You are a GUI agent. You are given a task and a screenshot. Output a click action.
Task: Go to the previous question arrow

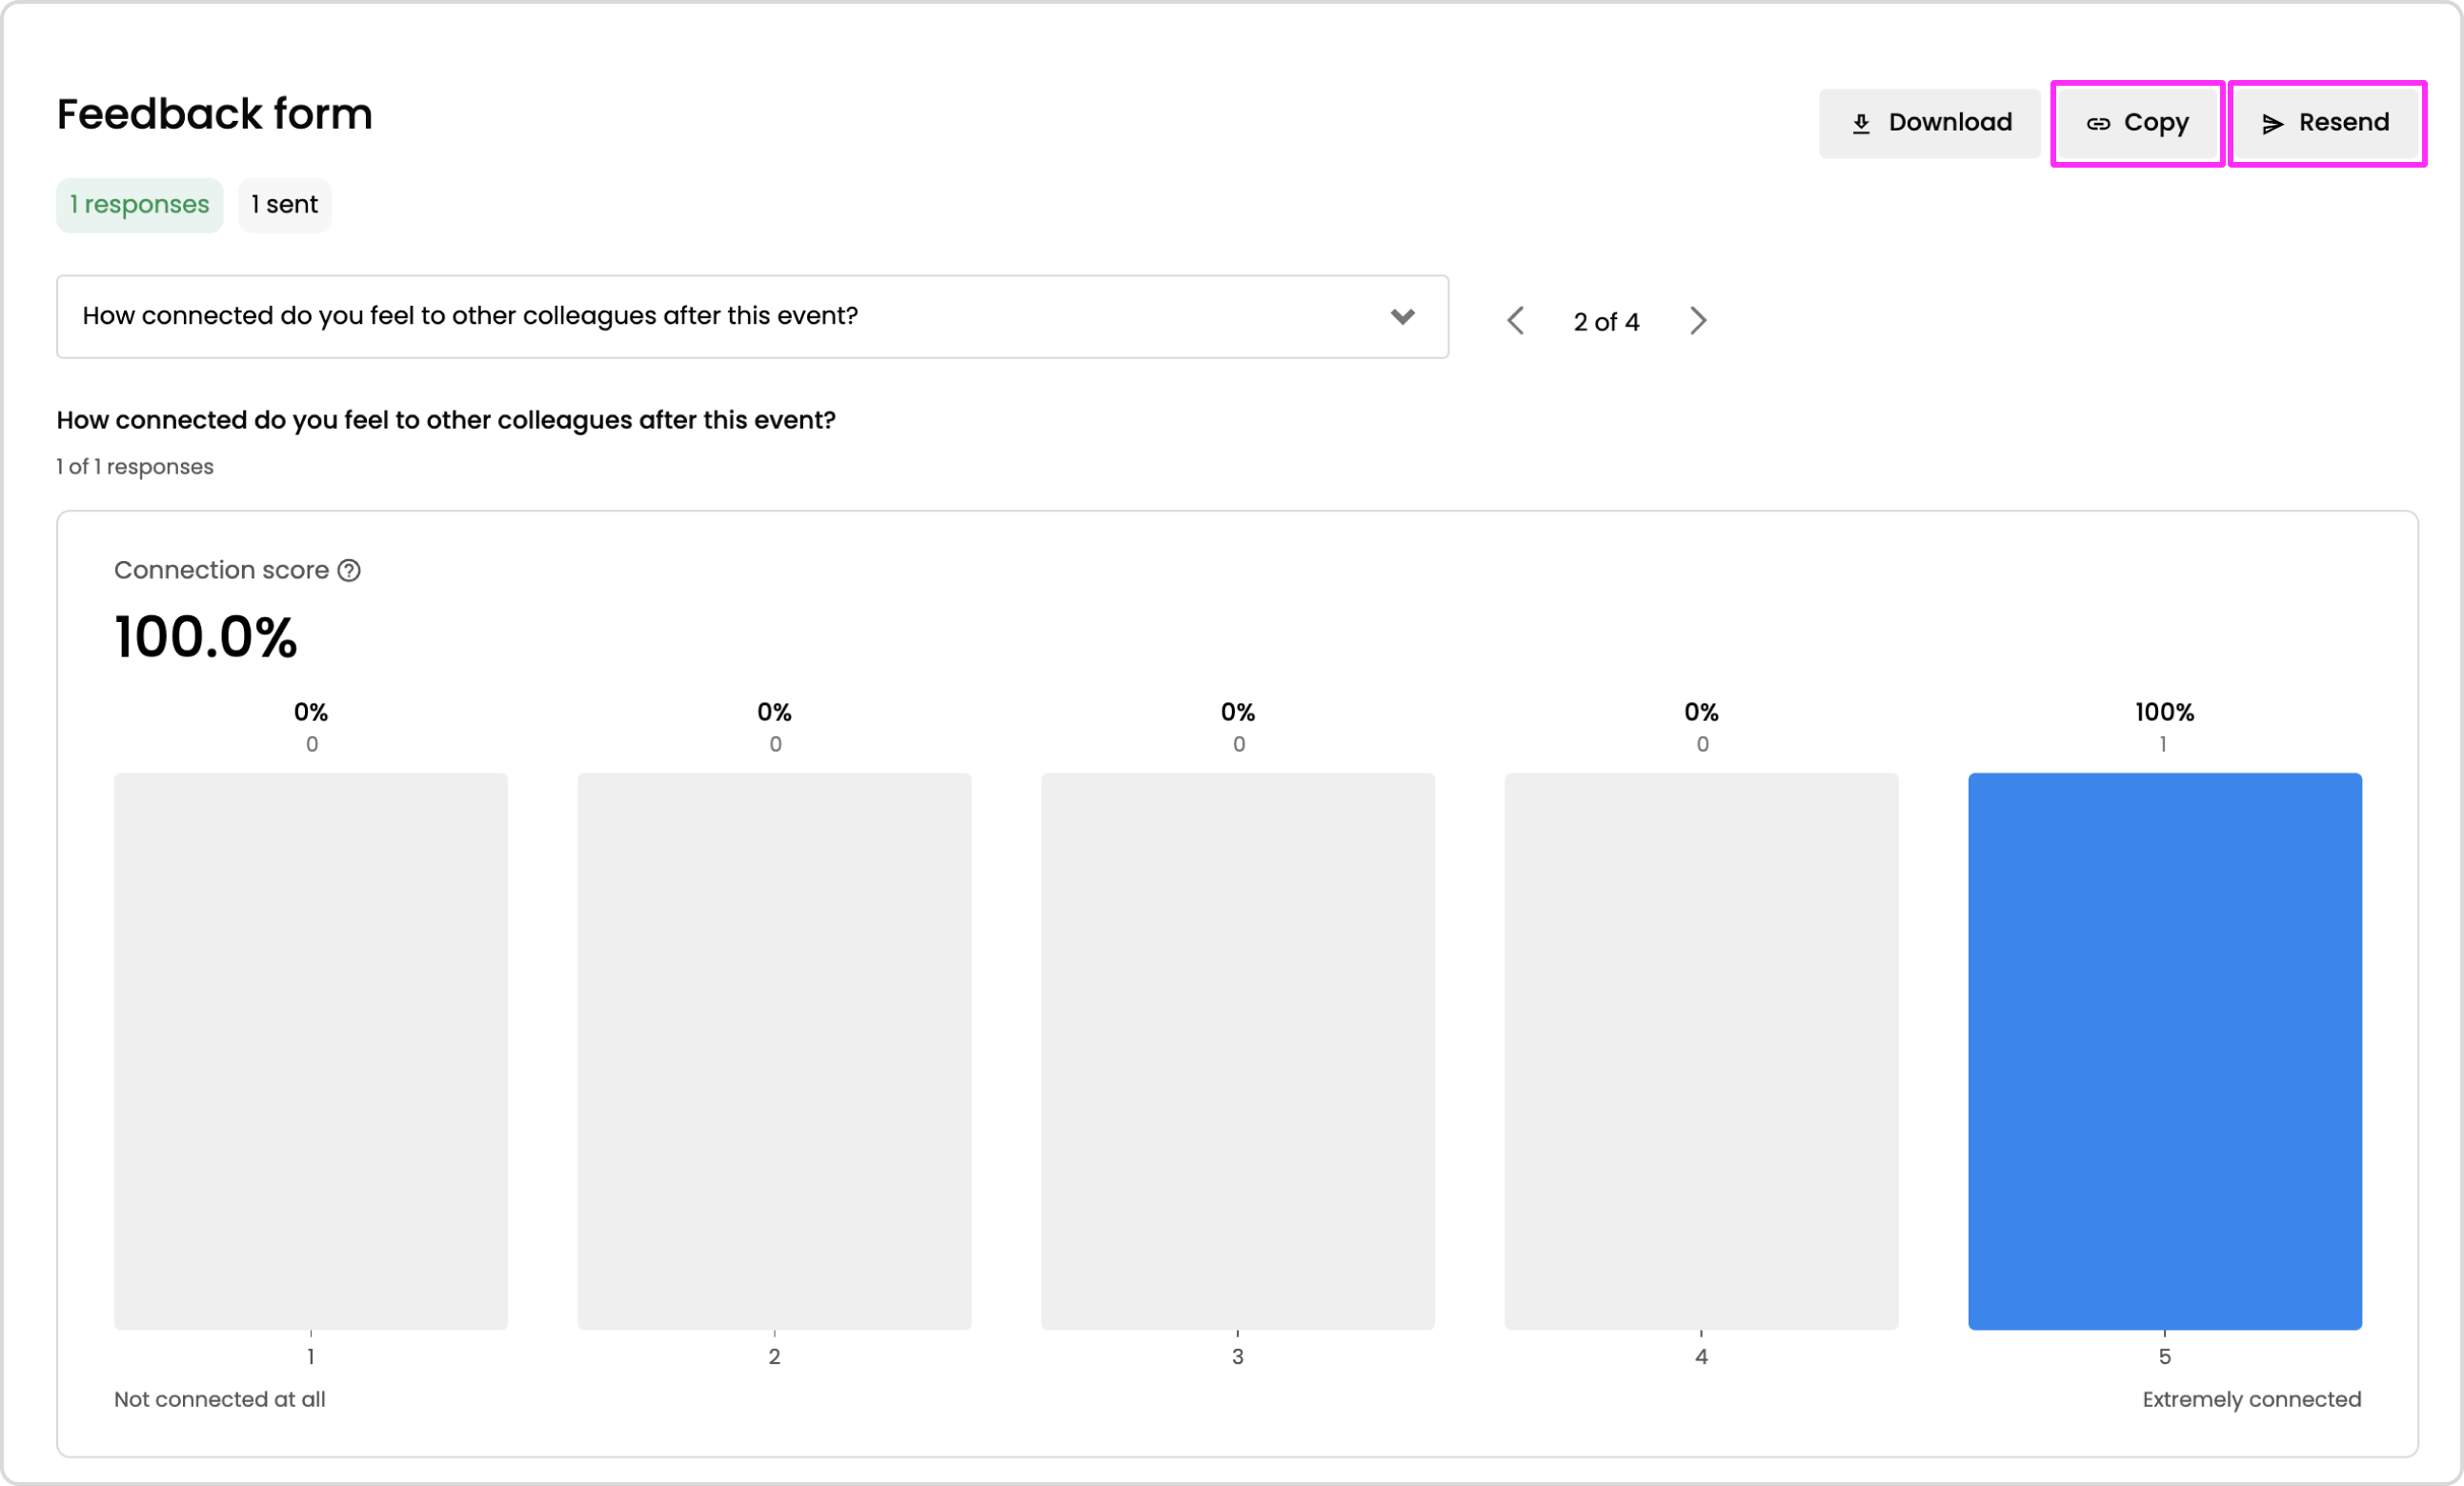[x=1515, y=321]
